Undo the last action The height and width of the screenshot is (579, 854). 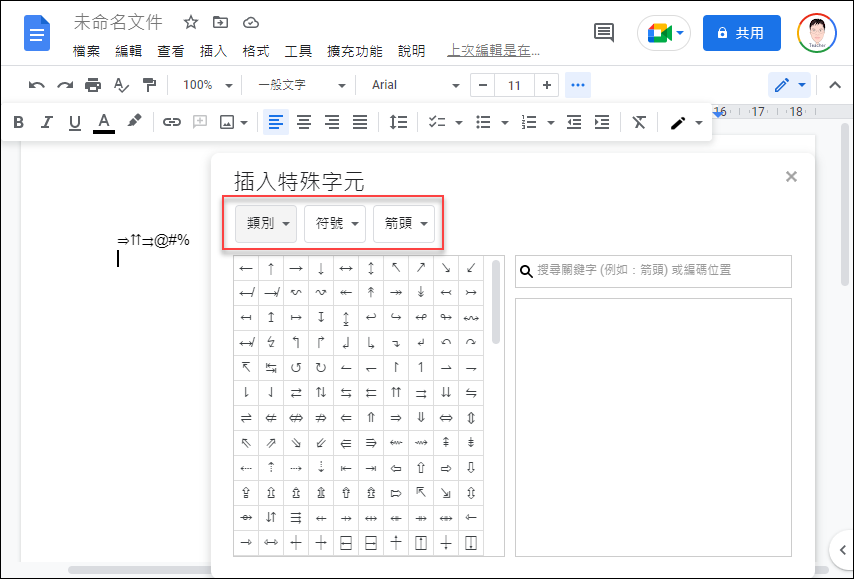(36, 85)
